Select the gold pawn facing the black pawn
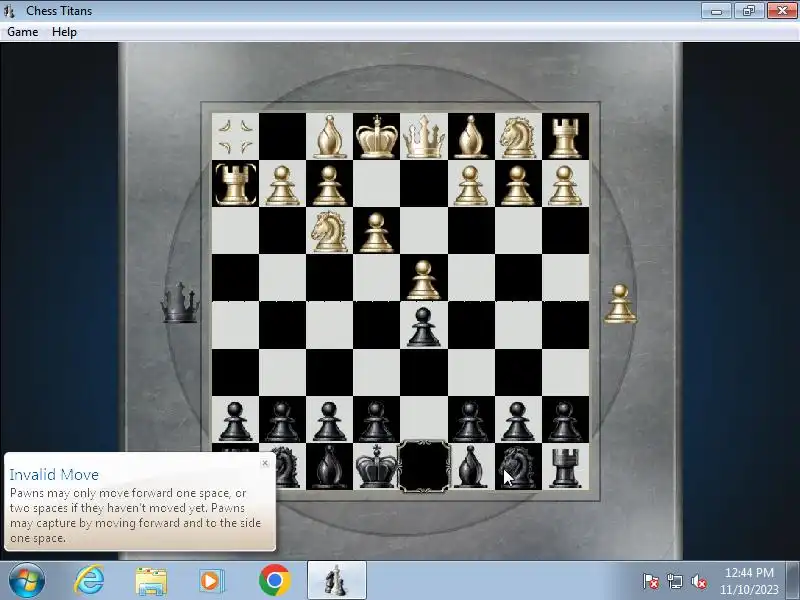Screen dimensions: 800x600 [x=423, y=280]
